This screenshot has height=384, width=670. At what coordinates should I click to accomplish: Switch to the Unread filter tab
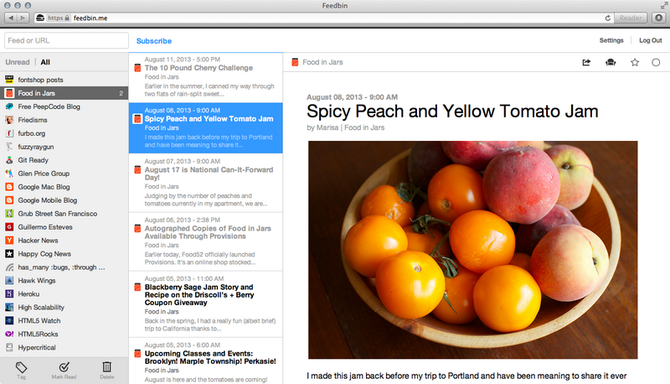(x=18, y=62)
